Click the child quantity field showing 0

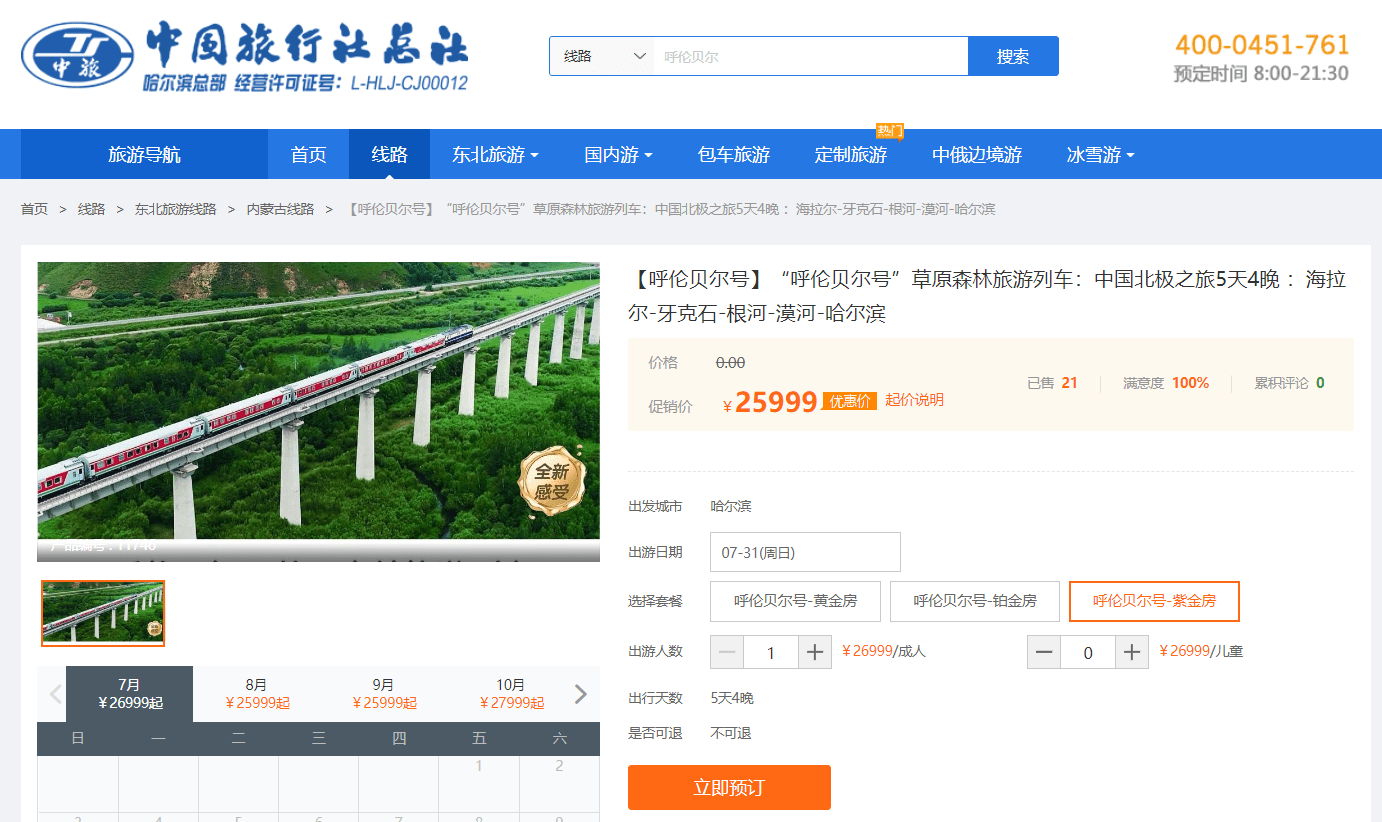click(1088, 652)
